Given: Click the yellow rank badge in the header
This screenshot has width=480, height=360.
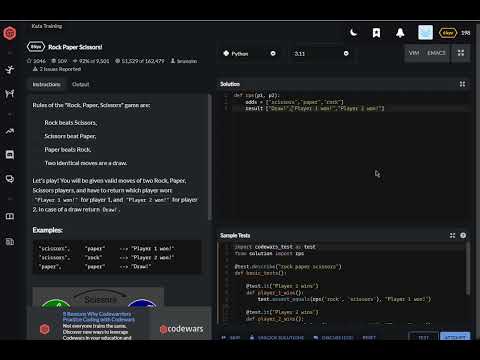Looking at the screenshot, I should [448, 33].
